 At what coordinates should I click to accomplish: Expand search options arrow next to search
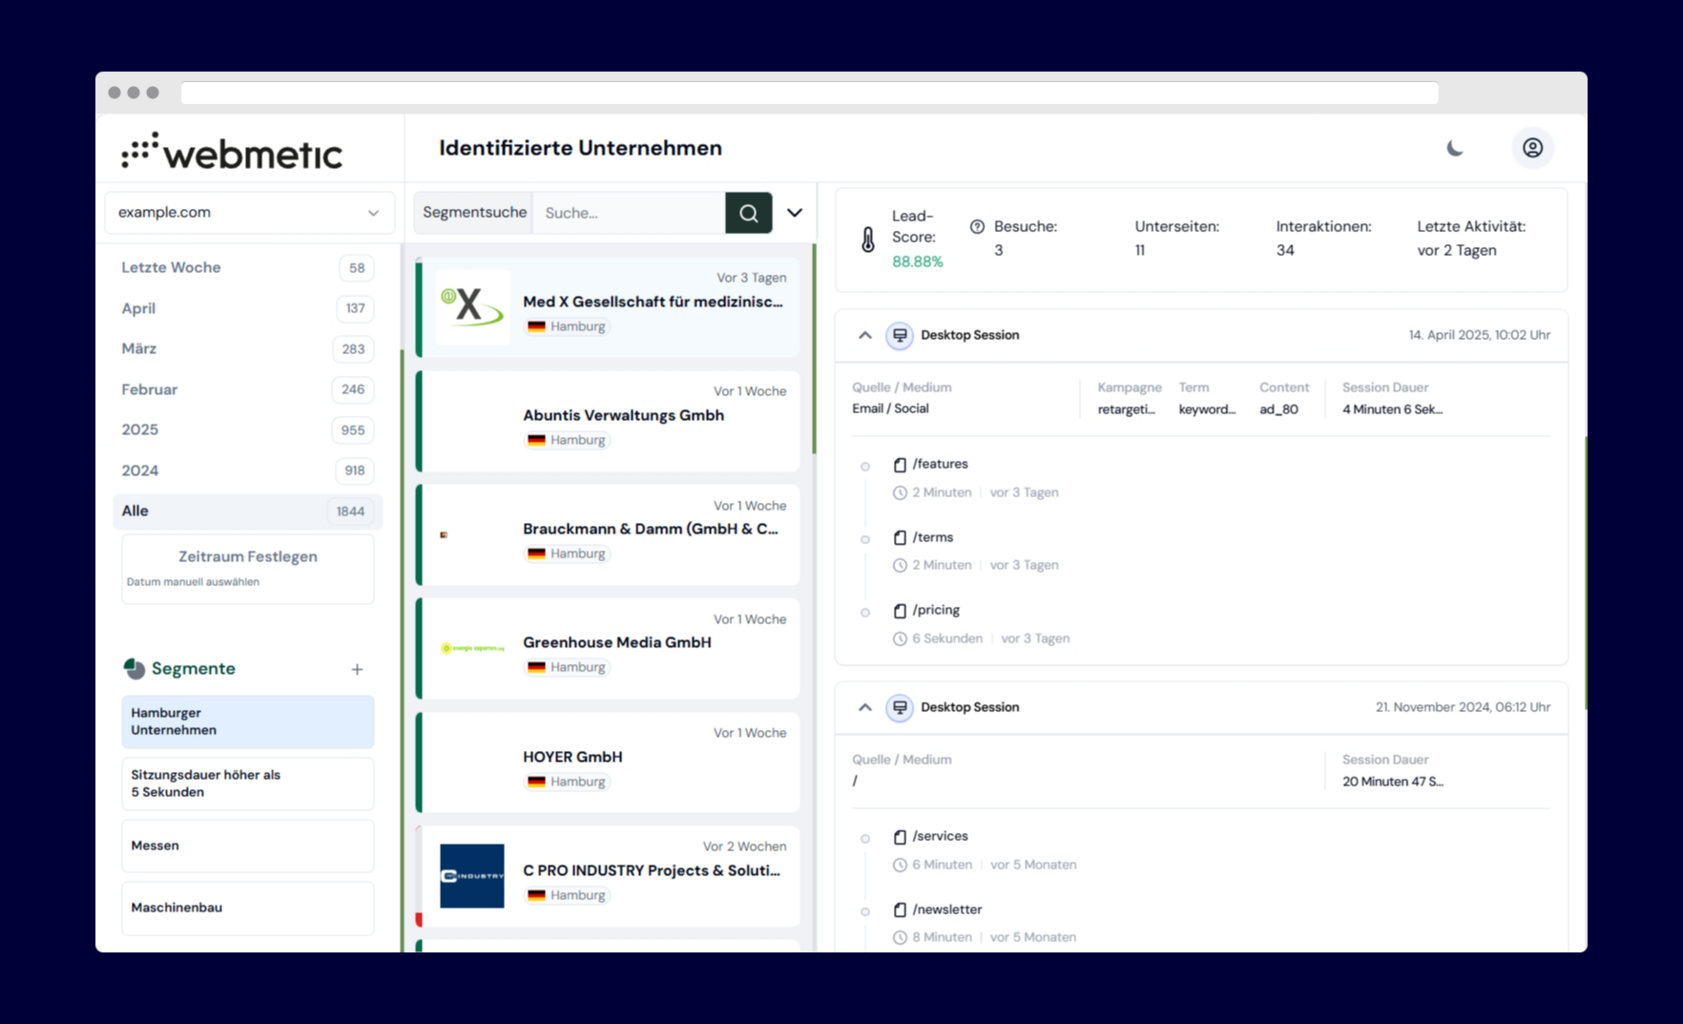(x=795, y=213)
